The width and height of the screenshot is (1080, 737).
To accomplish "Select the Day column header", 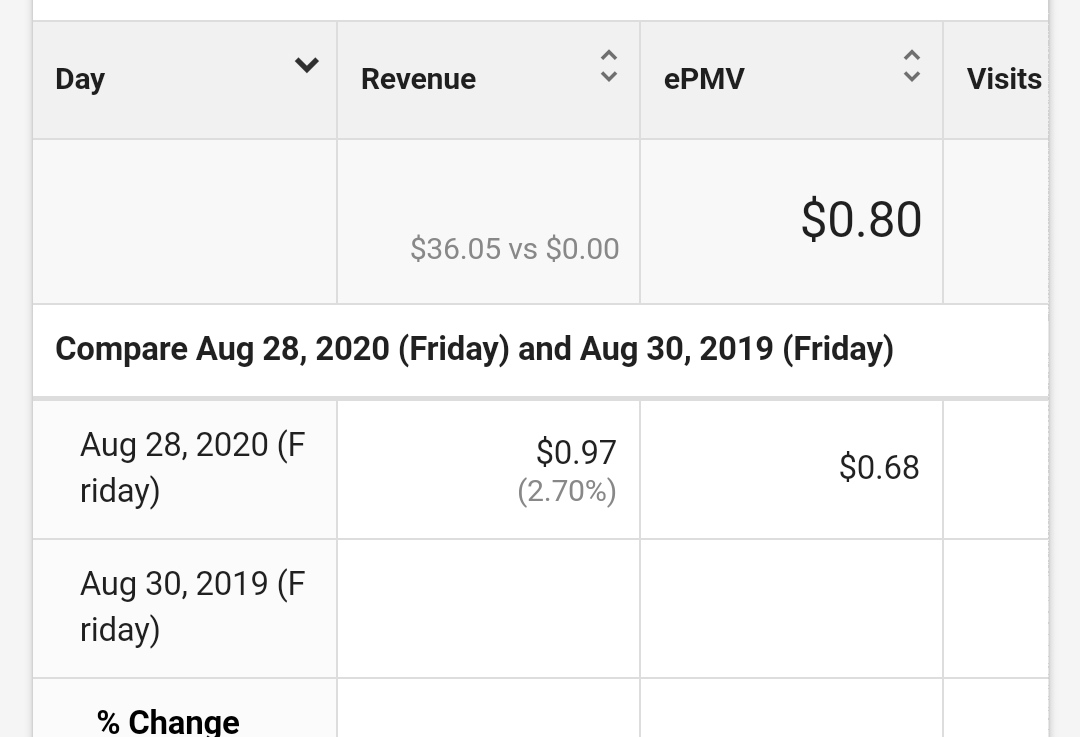I will pyautogui.click(x=185, y=80).
